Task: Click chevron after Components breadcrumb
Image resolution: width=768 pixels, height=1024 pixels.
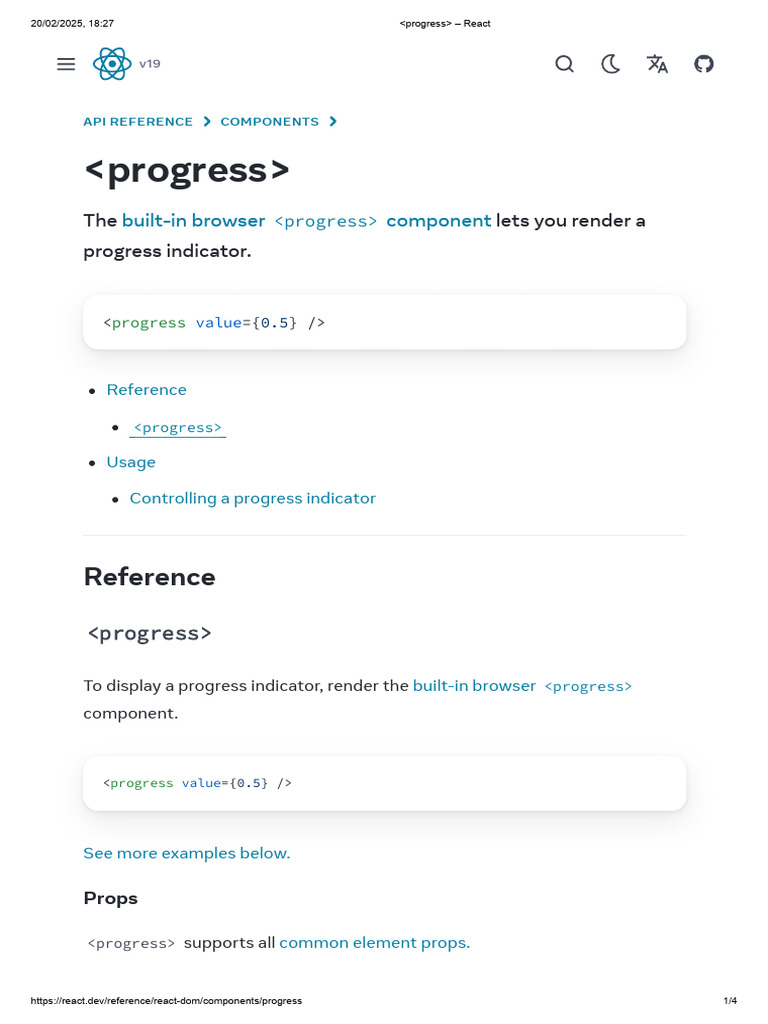Action: pyautogui.click(x=333, y=122)
